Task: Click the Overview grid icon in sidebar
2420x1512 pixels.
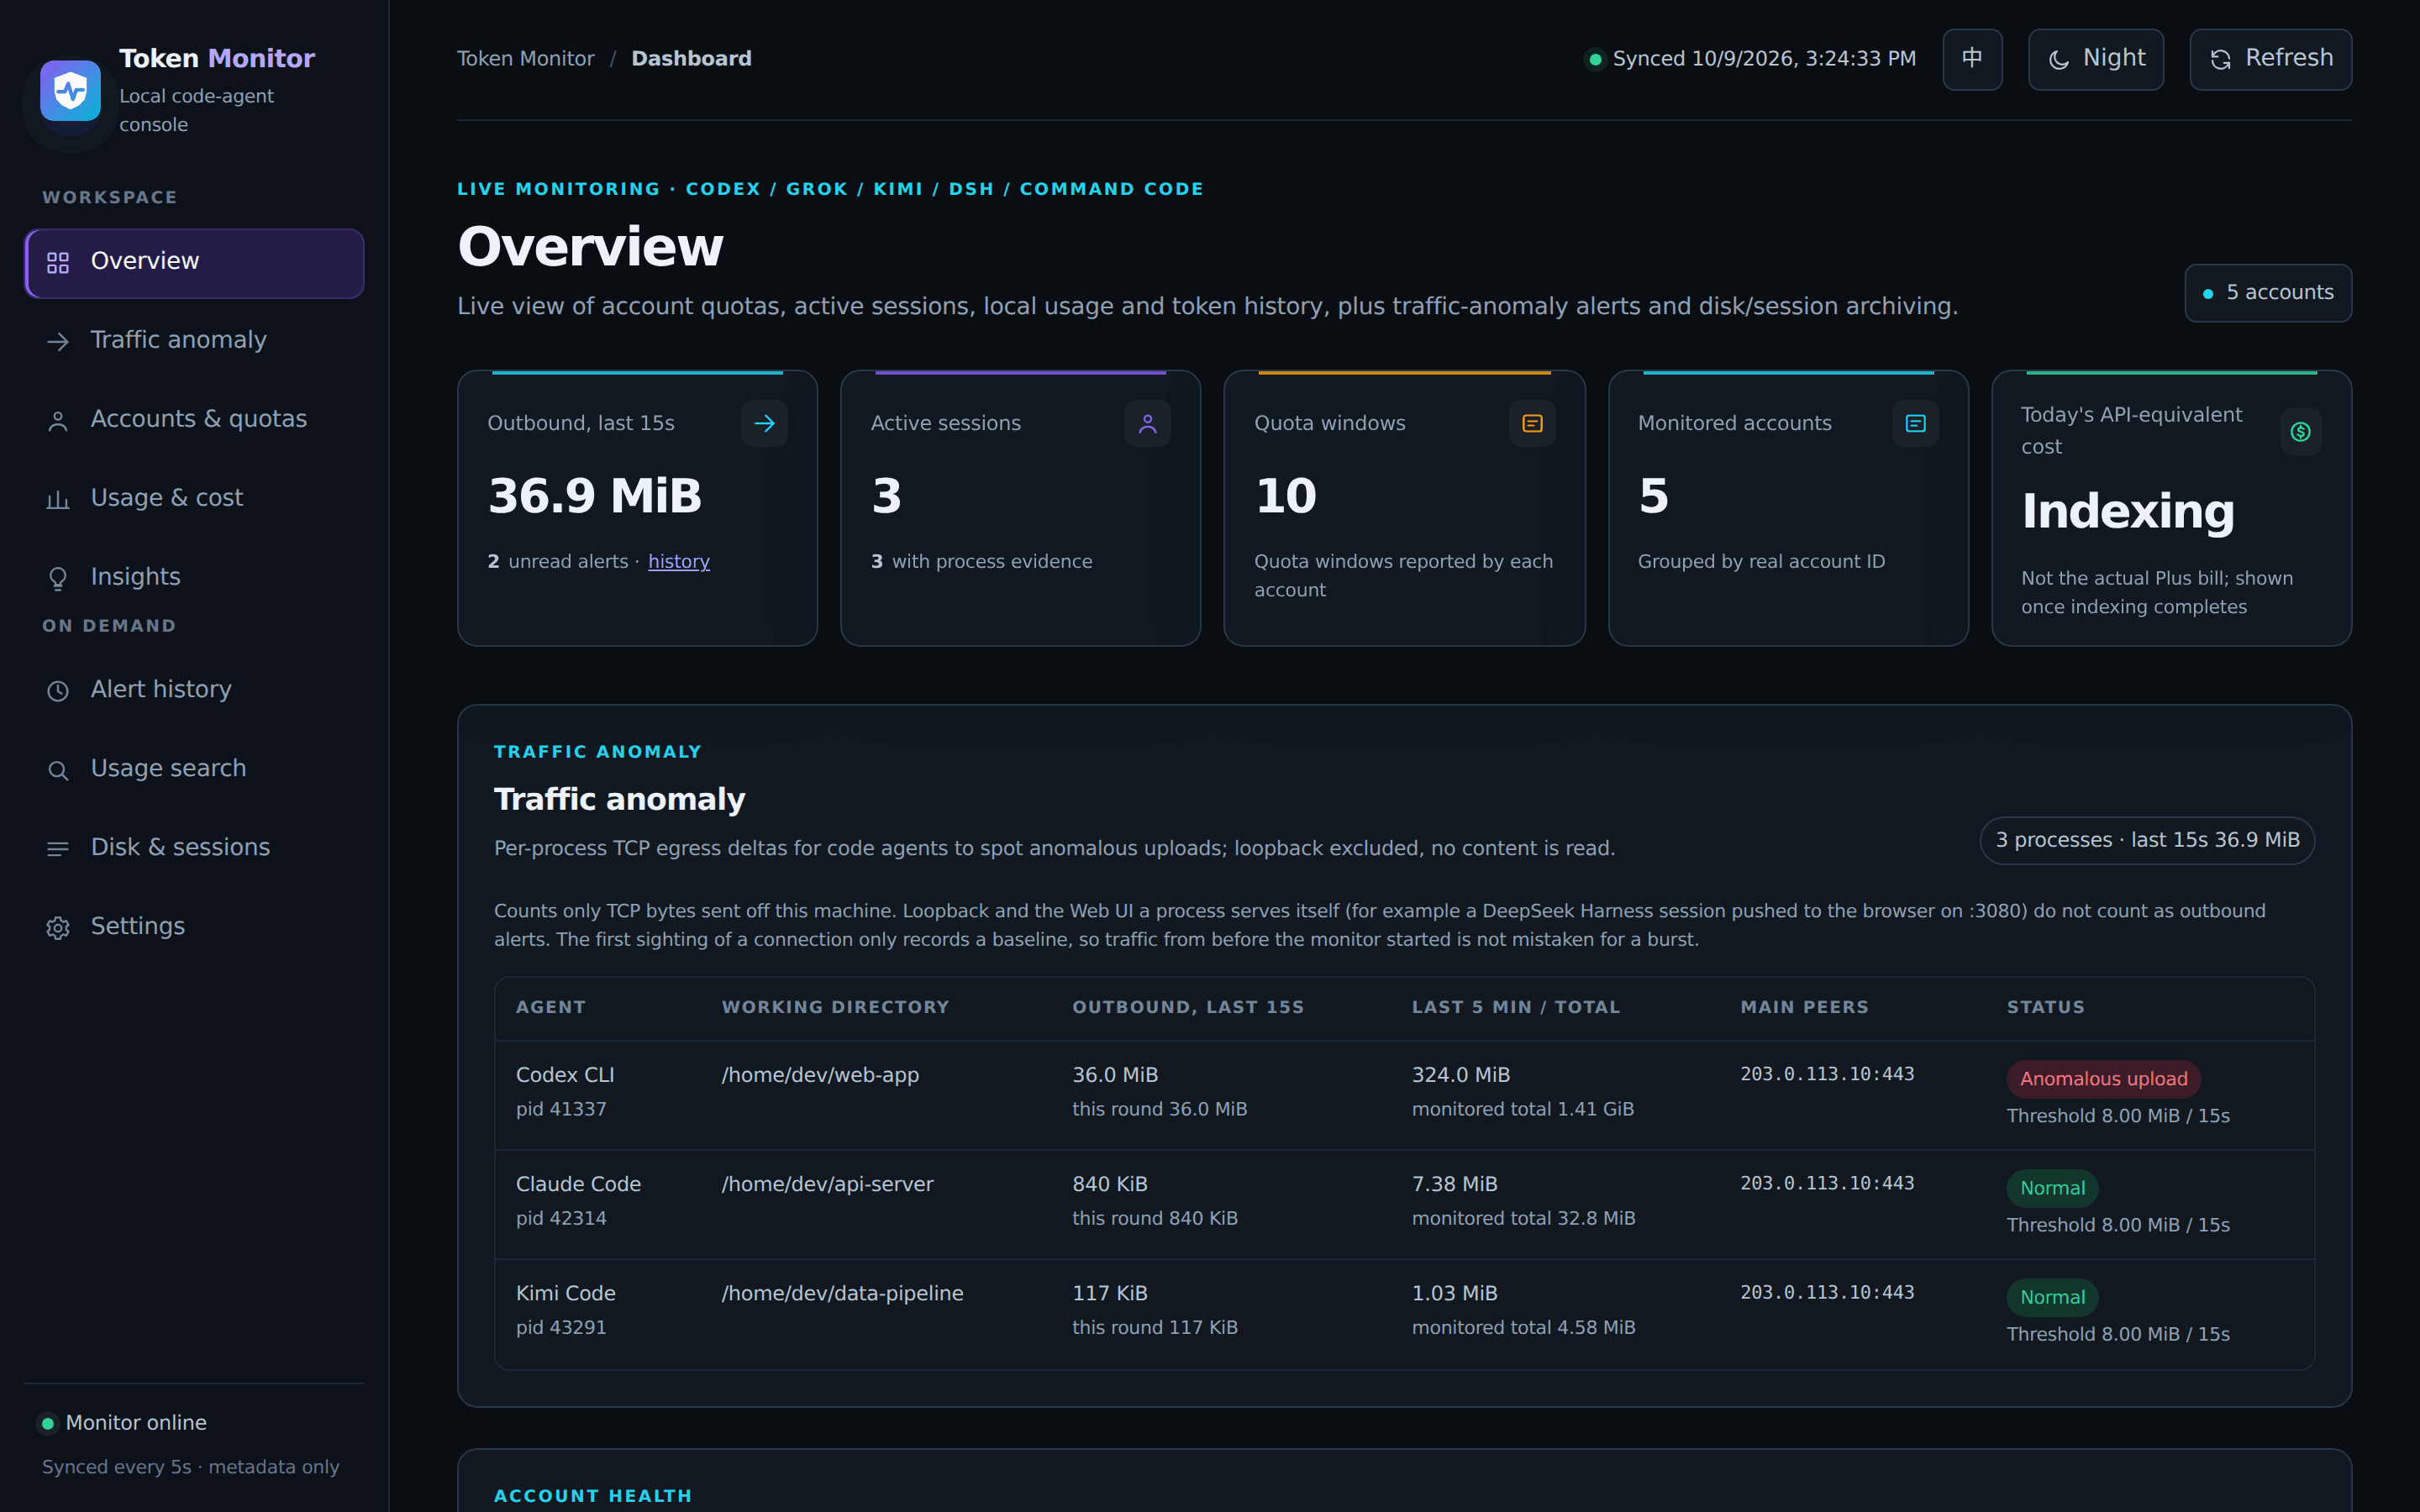Action: pyautogui.click(x=58, y=263)
